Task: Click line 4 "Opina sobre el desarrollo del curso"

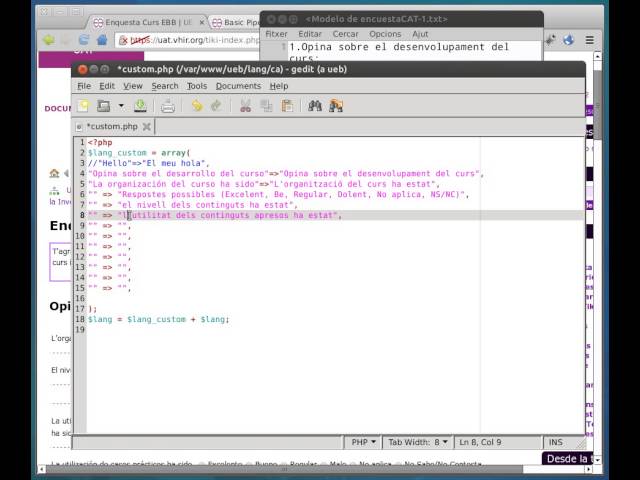Action: click(178, 173)
